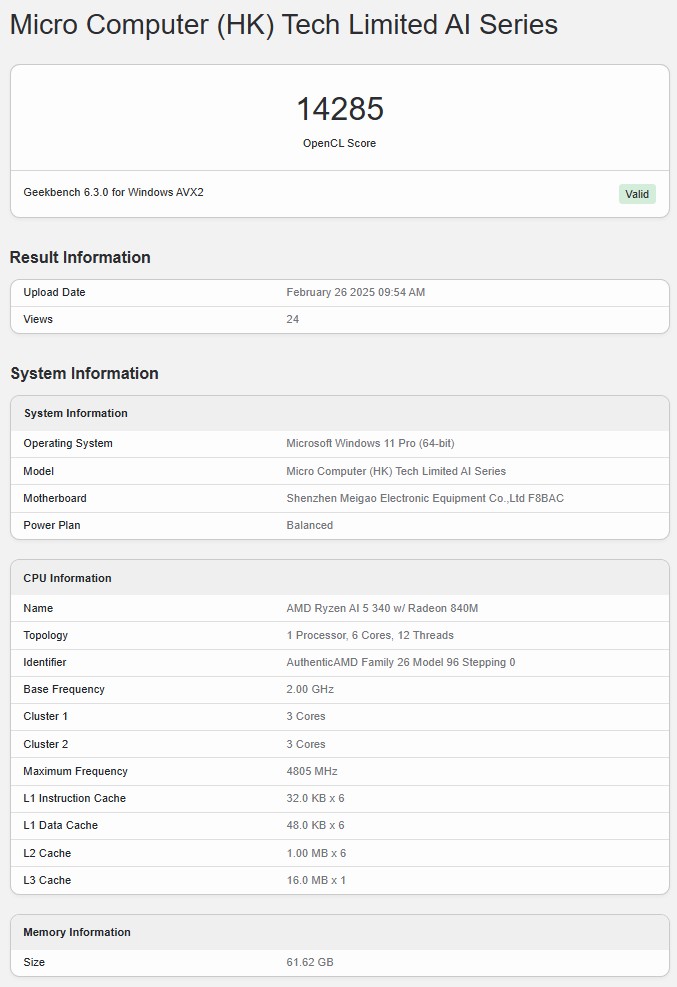
Task: Click the Motherboard value Shenzhen Meigao F8BAC
Action: 425,498
